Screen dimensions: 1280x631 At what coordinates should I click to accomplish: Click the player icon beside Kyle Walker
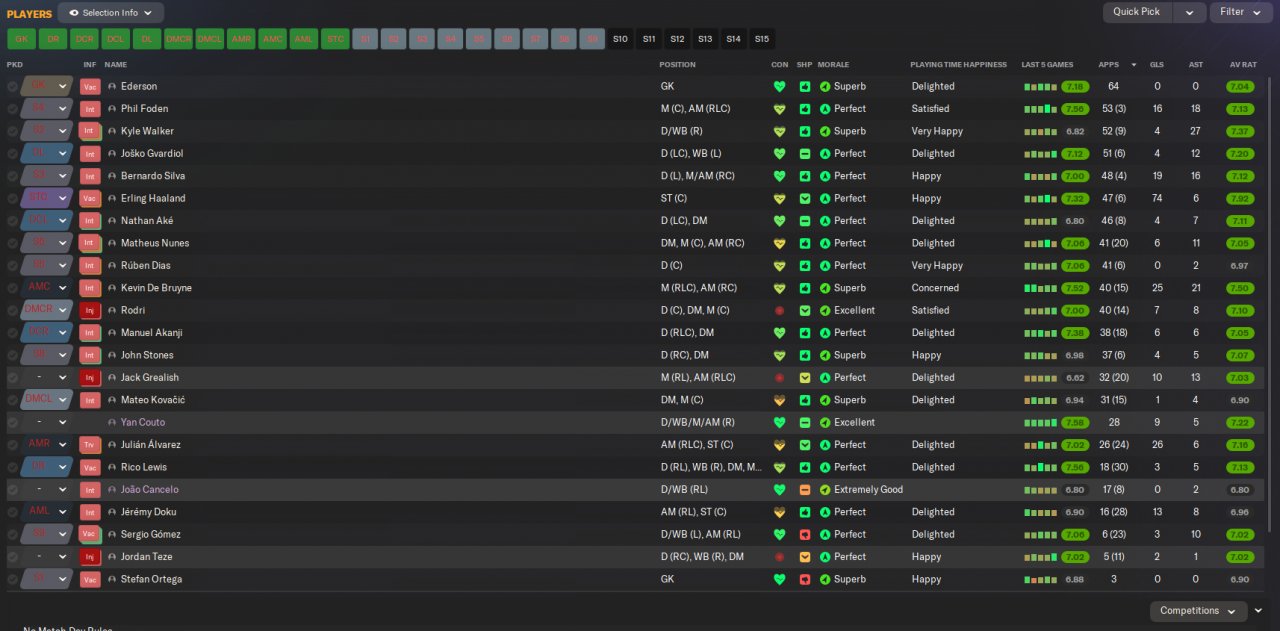[112, 131]
